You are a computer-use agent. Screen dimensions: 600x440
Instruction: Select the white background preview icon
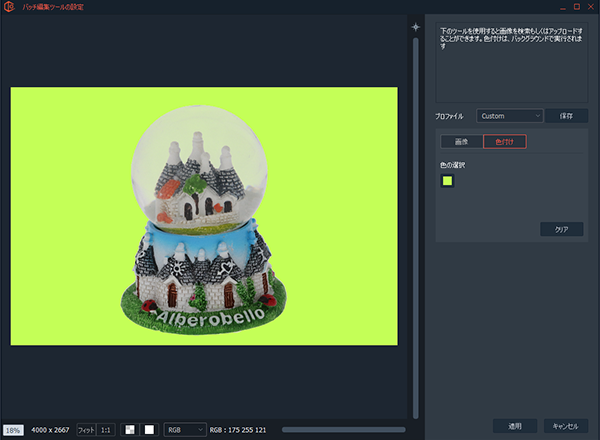149,429
